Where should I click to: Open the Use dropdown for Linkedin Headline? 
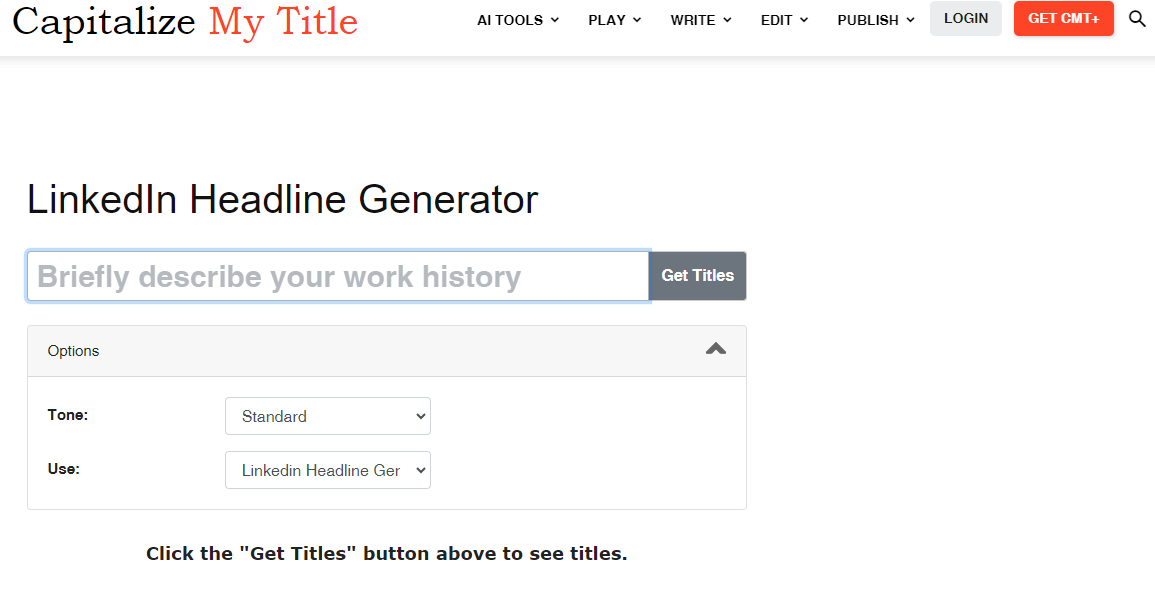click(328, 470)
